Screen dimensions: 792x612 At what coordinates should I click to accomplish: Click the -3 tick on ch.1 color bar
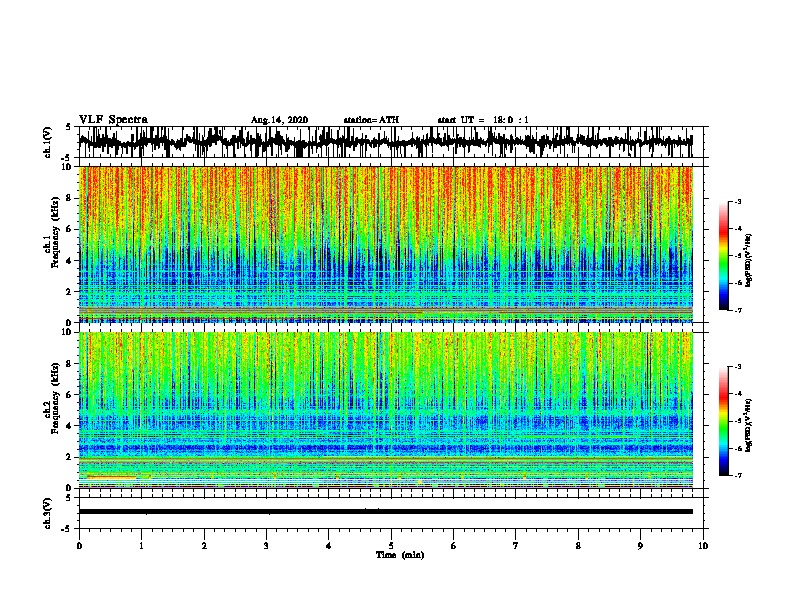(737, 201)
